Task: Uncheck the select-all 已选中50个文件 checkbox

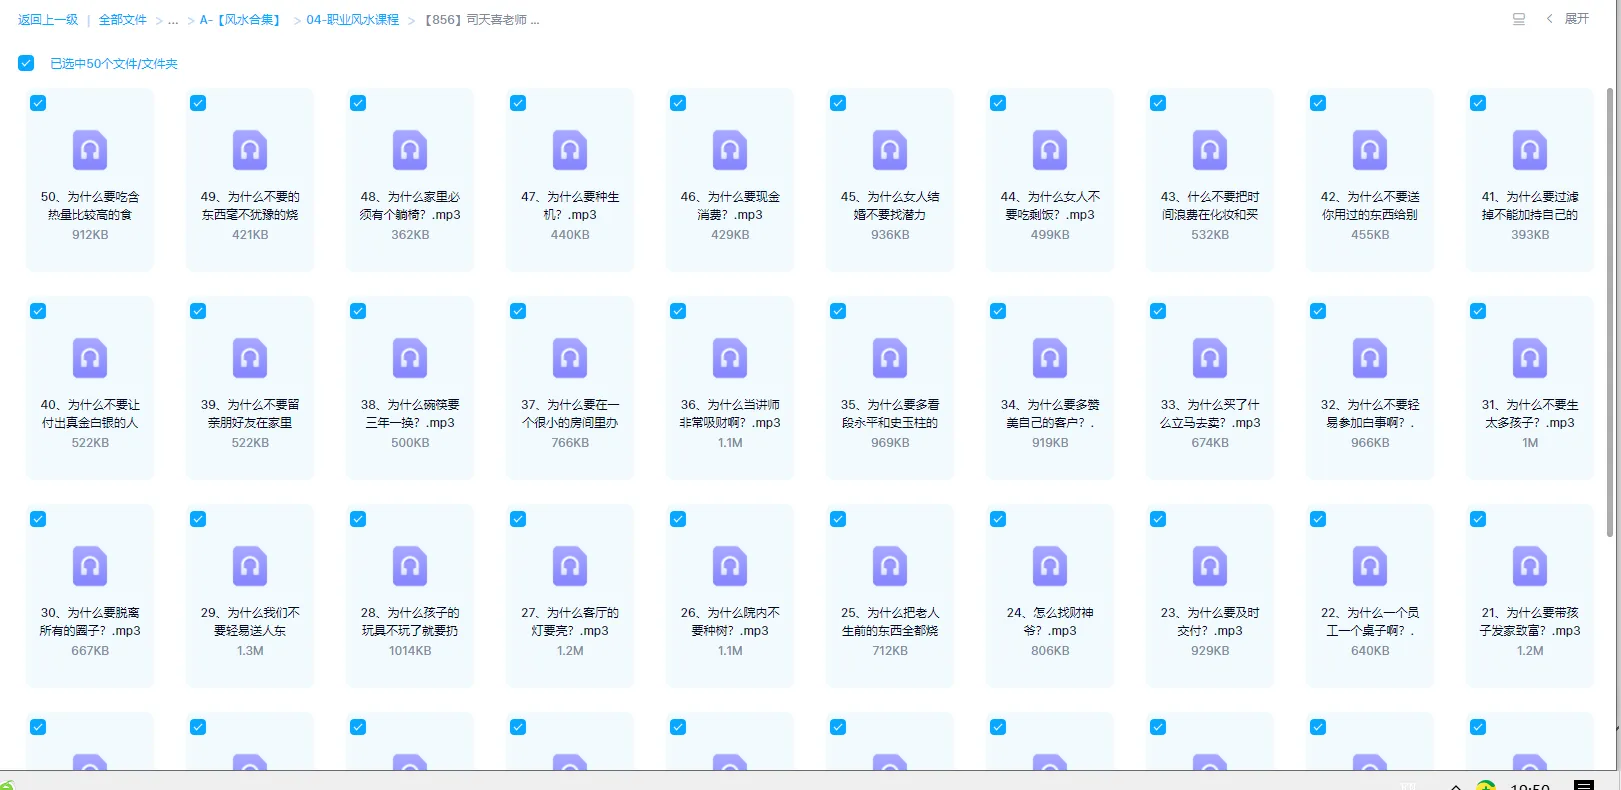Action: pos(26,63)
